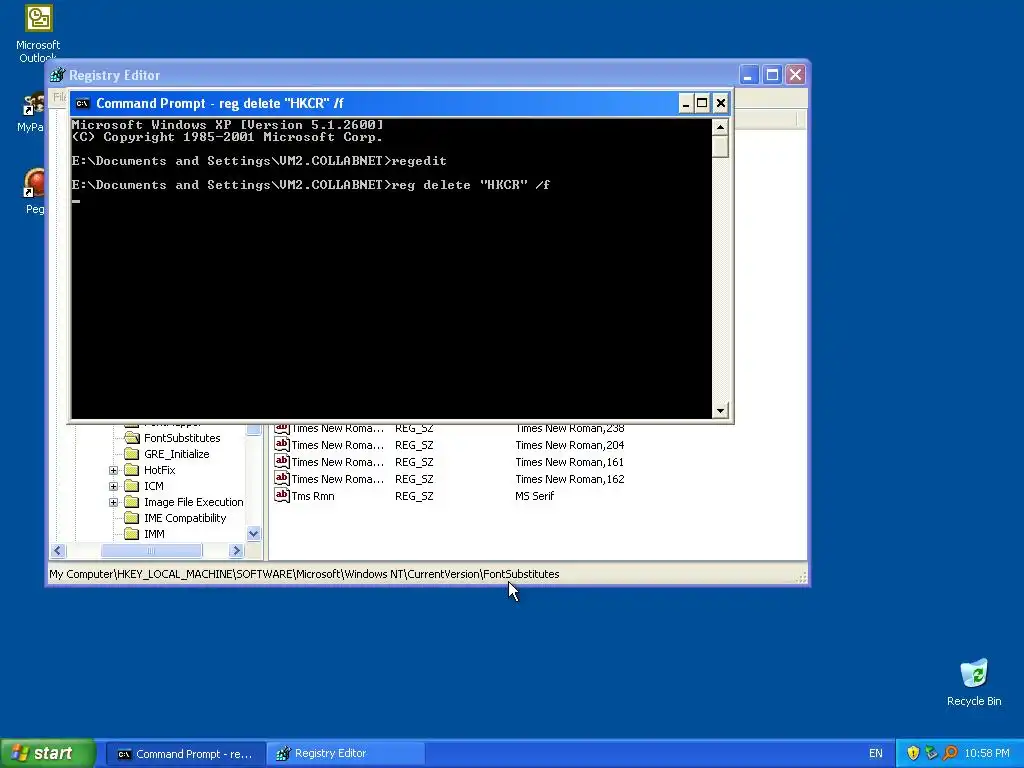Close the Command Prompt window
The height and width of the screenshot is (768, 1024).
click(720, 103)
